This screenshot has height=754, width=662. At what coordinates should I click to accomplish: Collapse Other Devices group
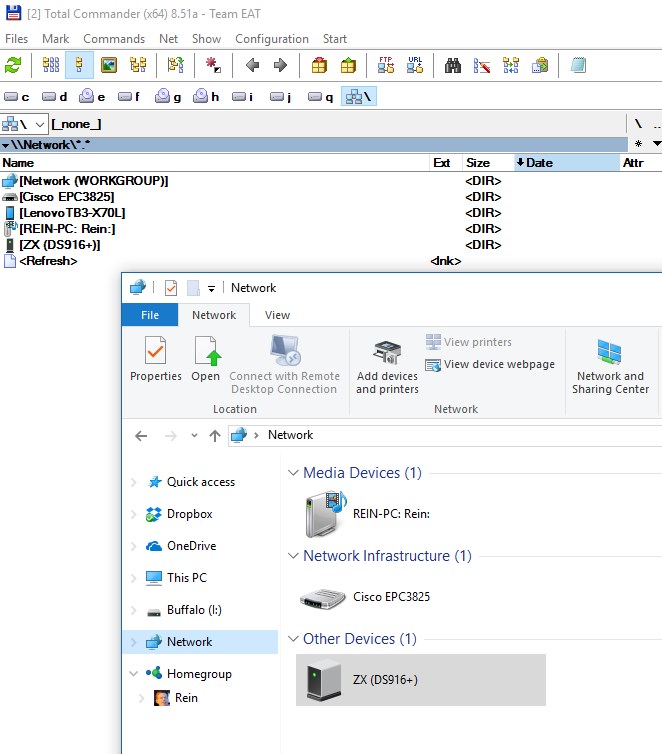pyautogui.click(x=293, y=639)
